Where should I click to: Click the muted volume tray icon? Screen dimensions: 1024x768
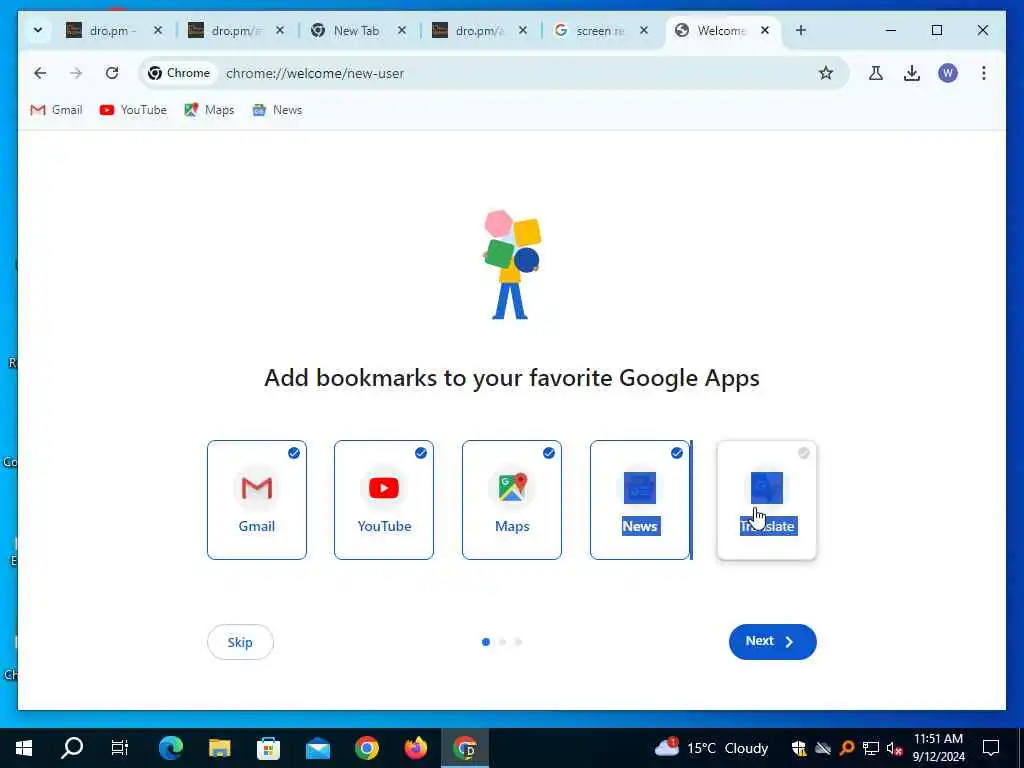pos(894,748)
